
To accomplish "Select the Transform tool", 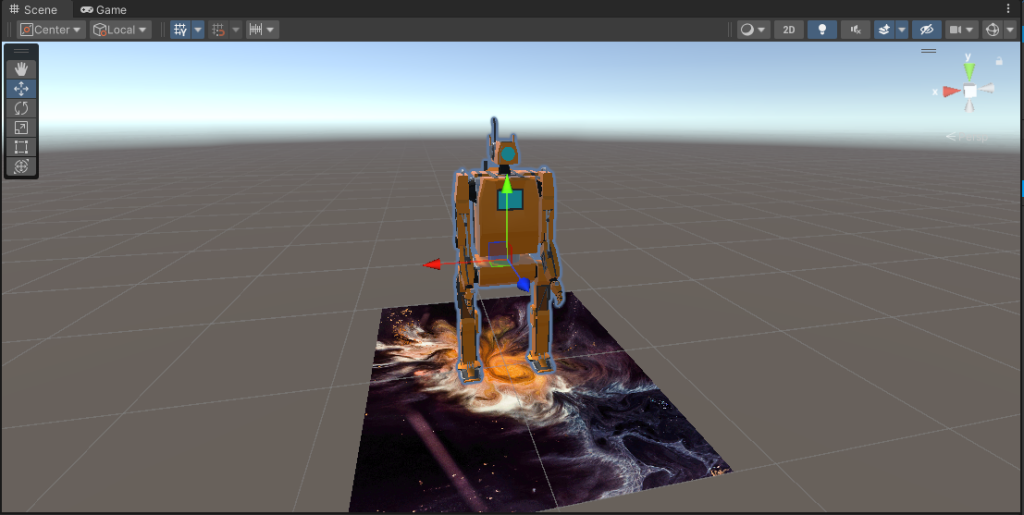I will point(21,166).
